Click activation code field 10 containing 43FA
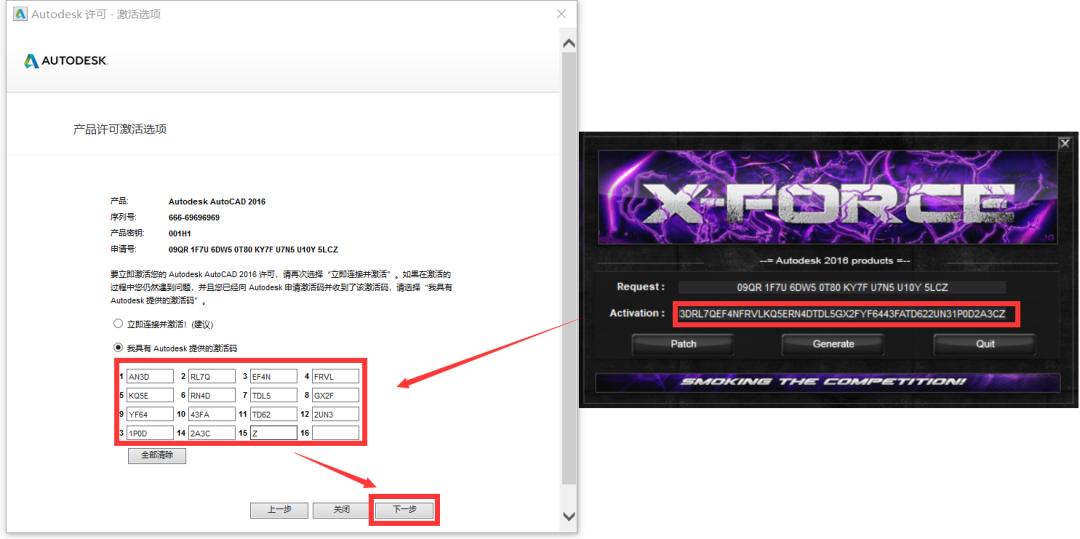Screen dimensions: 1080x539 pyautogui.click(x=211, y=414)
